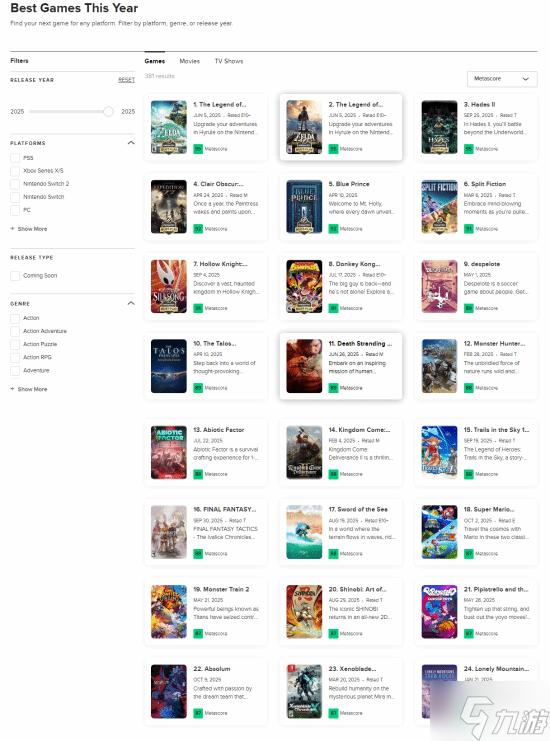Viewport: 550px width, 741px height.
Task: Click the Donkey Kong Metascore score icon
Action: [333, 308]
